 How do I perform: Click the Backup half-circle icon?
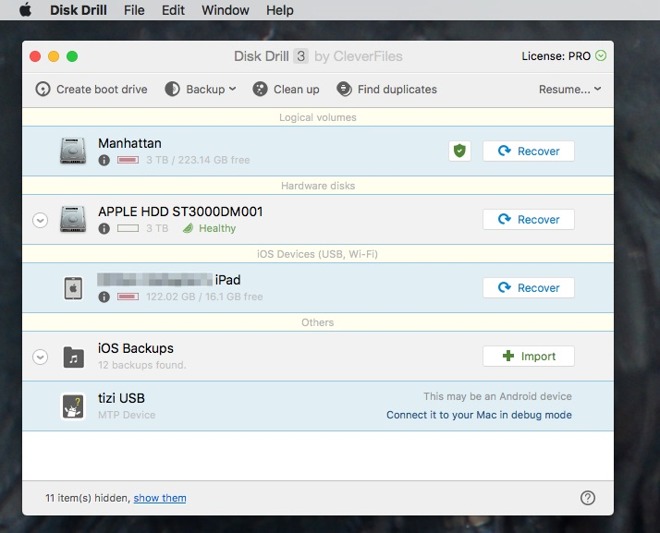pos(172,89)
